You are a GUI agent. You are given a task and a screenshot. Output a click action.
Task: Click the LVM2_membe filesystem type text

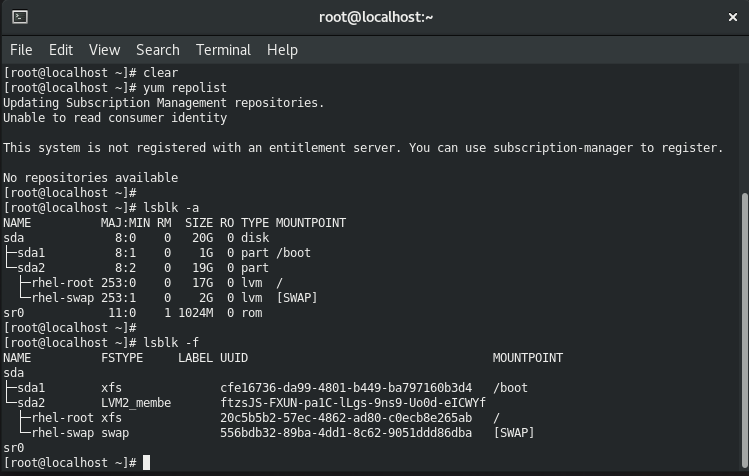click(136, 403)
